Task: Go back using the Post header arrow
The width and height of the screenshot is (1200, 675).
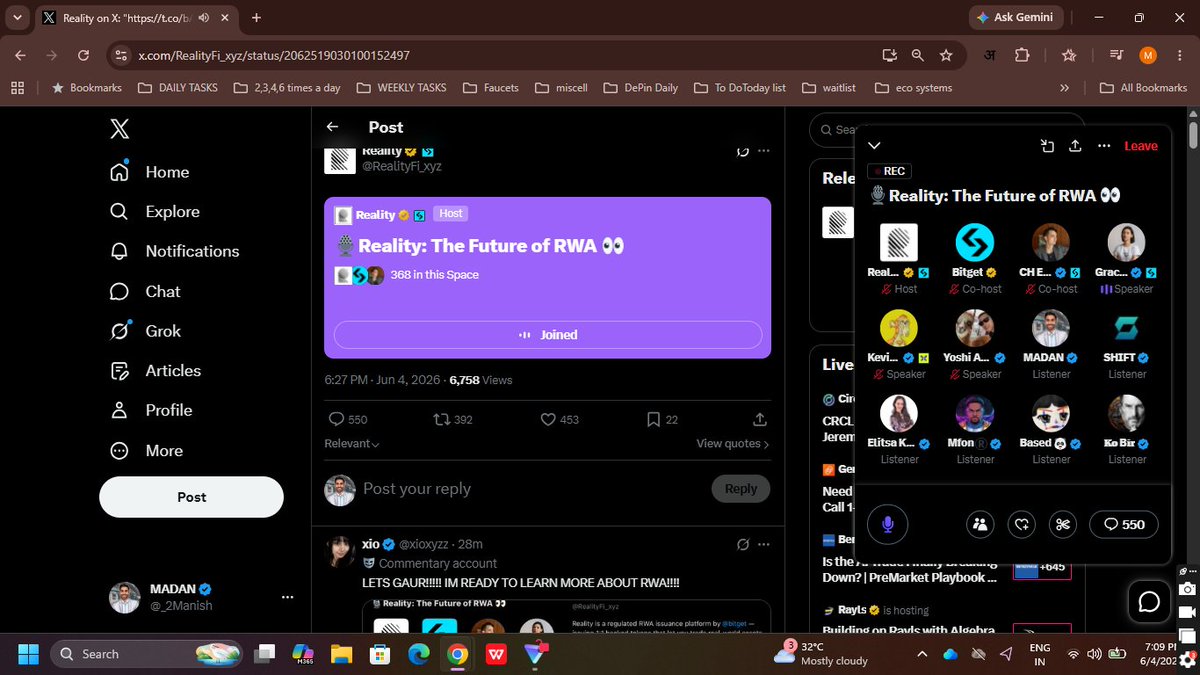Action: (x=332, y=127)
